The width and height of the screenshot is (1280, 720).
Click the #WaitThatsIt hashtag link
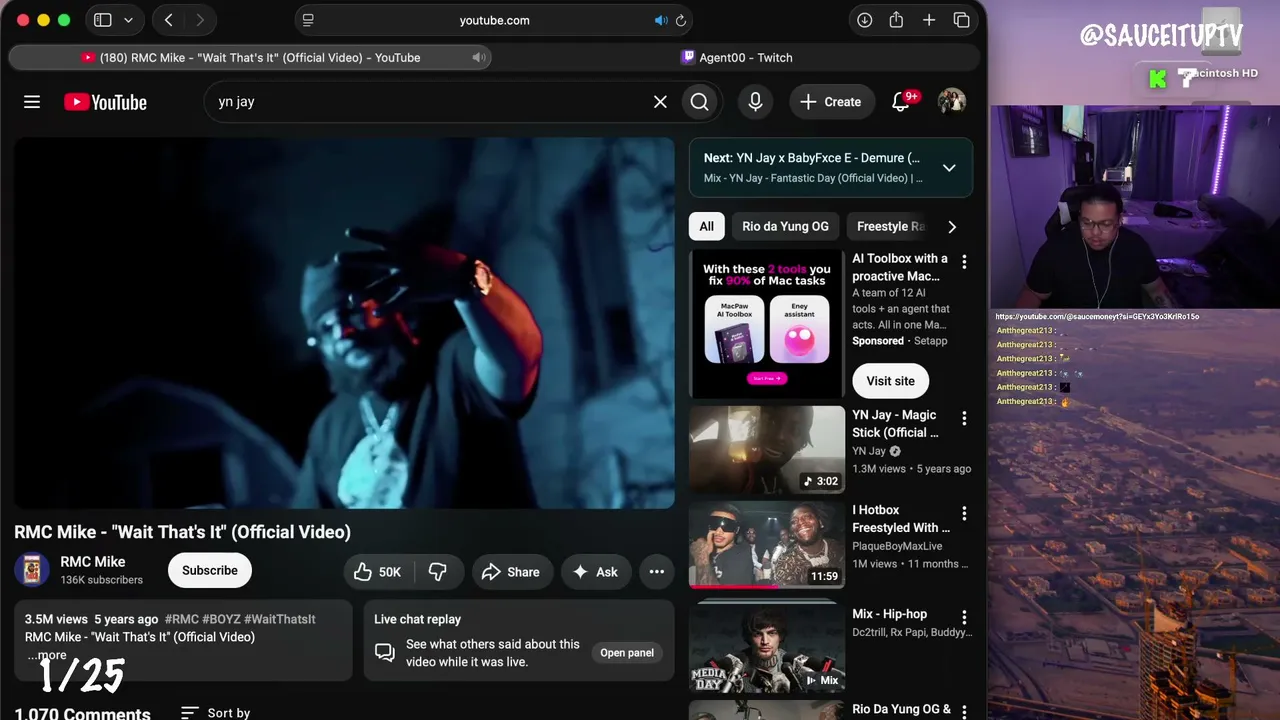(279, 619)
